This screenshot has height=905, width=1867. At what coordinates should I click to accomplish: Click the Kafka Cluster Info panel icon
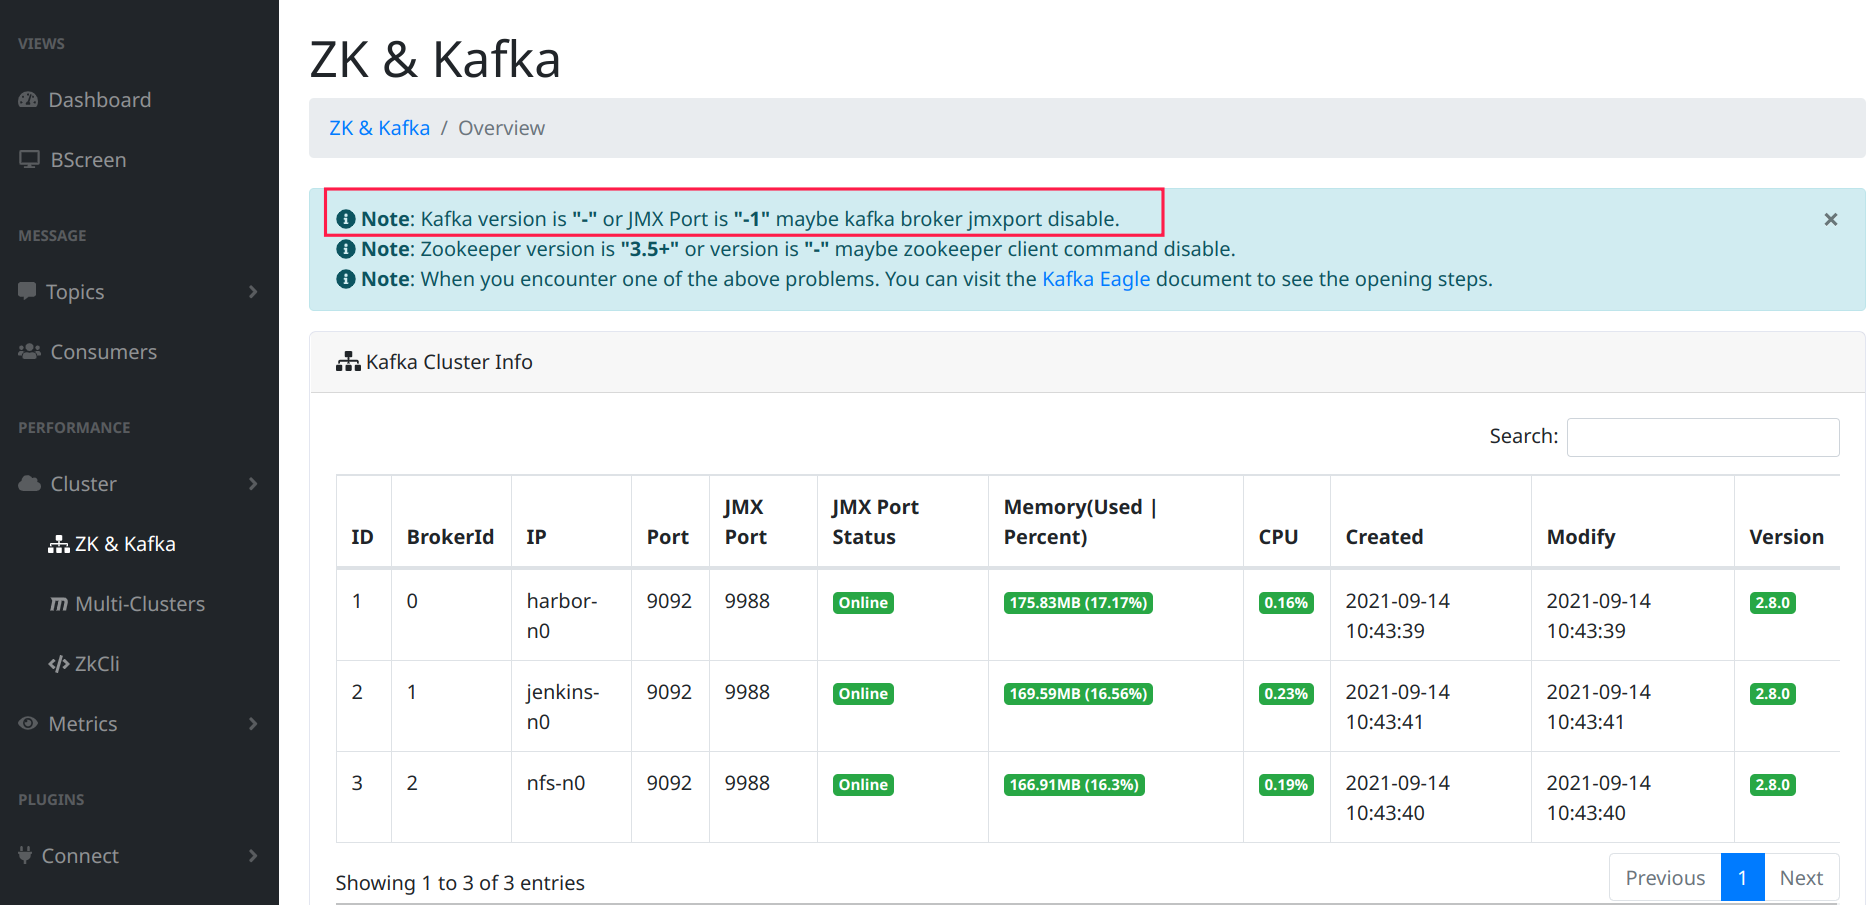[x=347, y=361]
